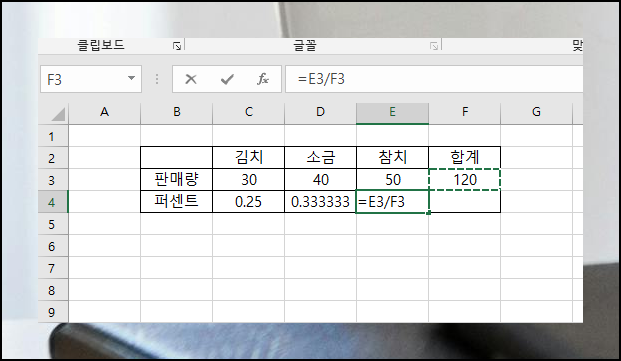Click the total cell containing 120
Viewport: 621px width, 361px height.
point(465,180)
